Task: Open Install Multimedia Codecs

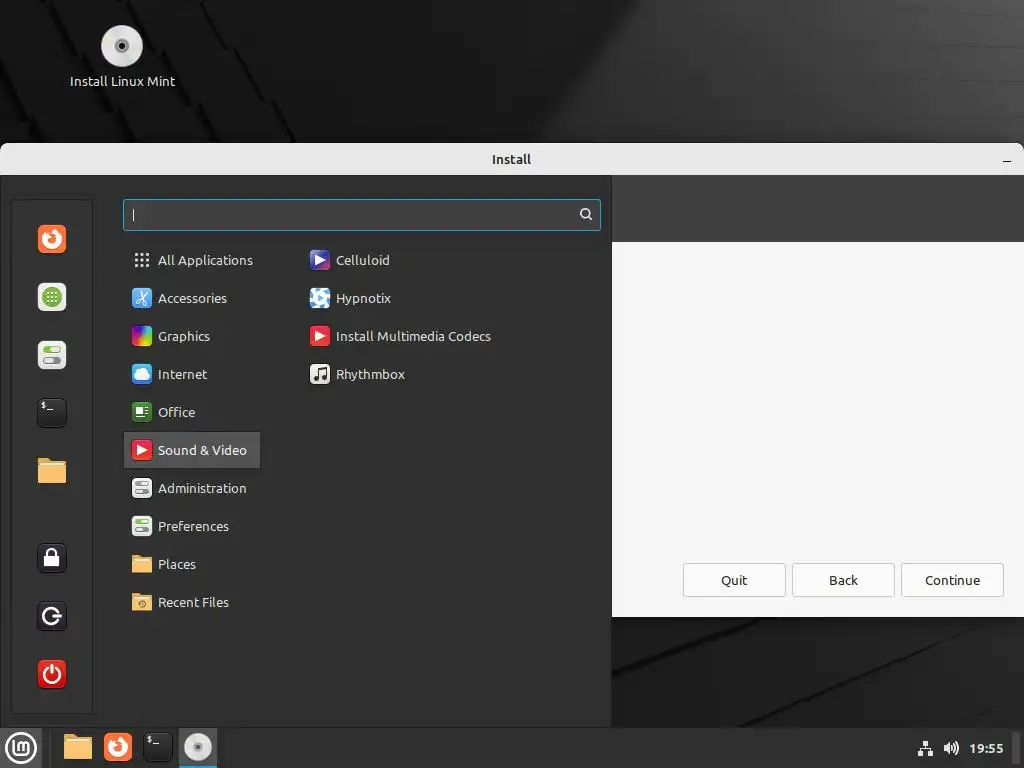Action: tap(400, 336)
